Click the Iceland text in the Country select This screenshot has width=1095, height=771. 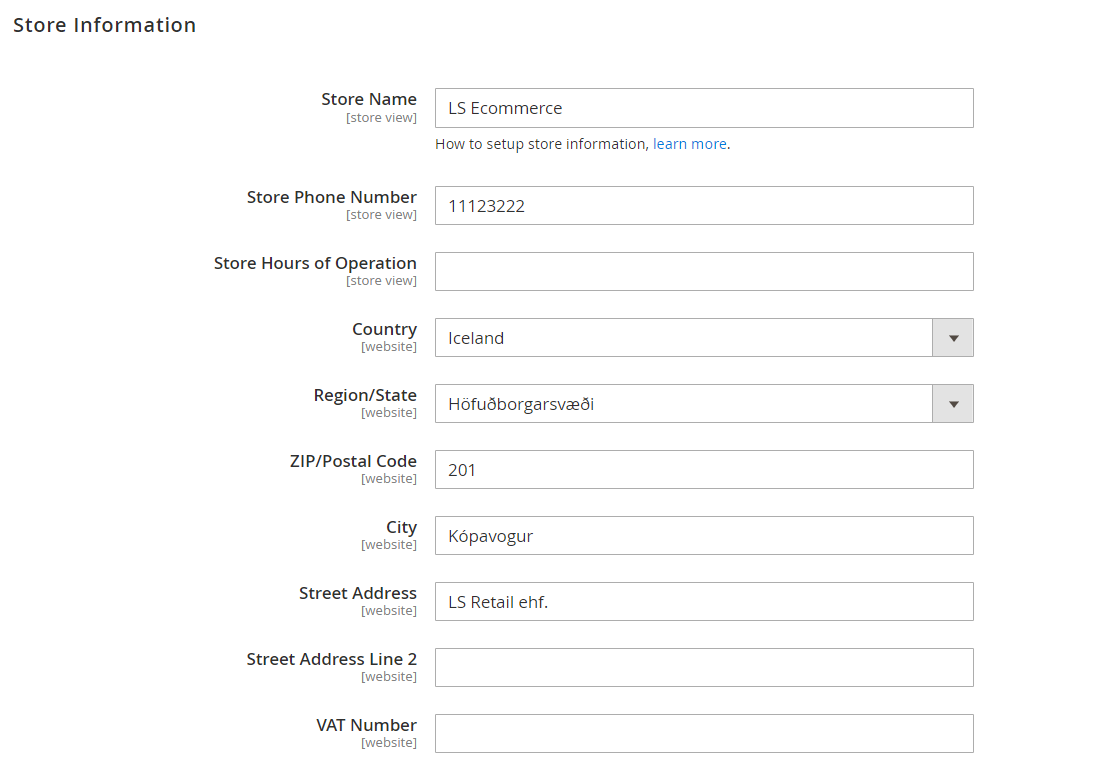click(476, 338)
